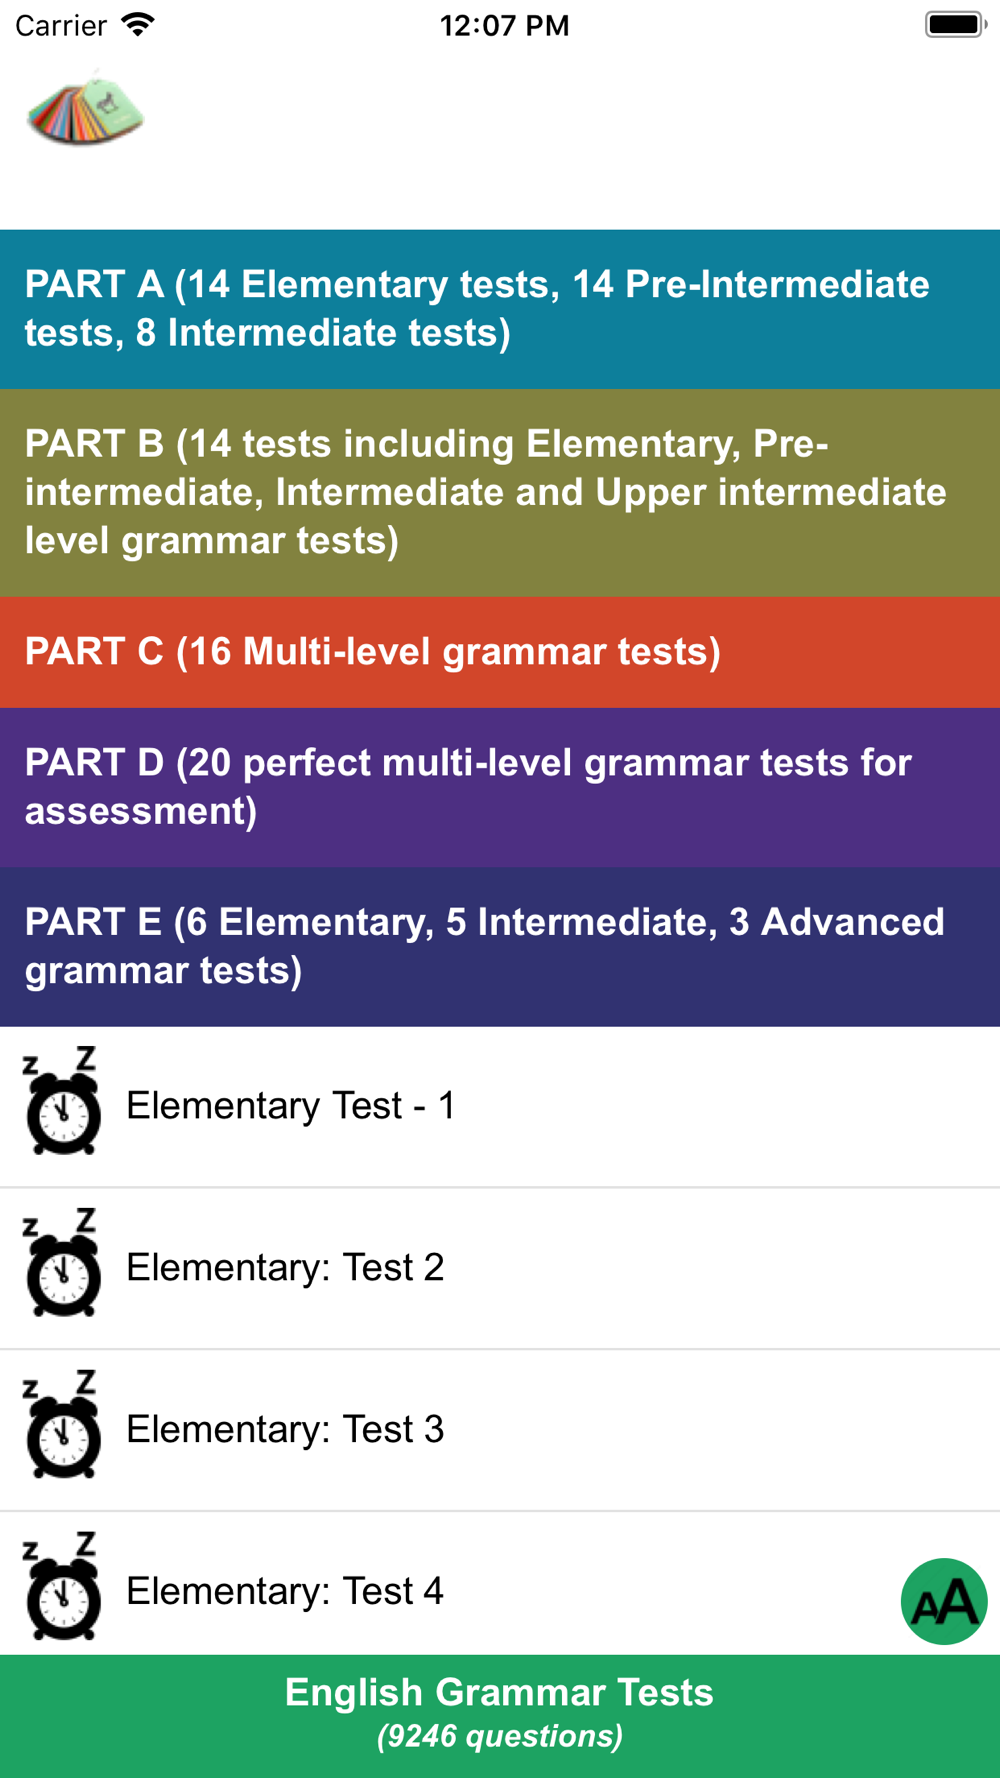
Task: Tap the green AA font size button
Action: tap(944, 1601)
